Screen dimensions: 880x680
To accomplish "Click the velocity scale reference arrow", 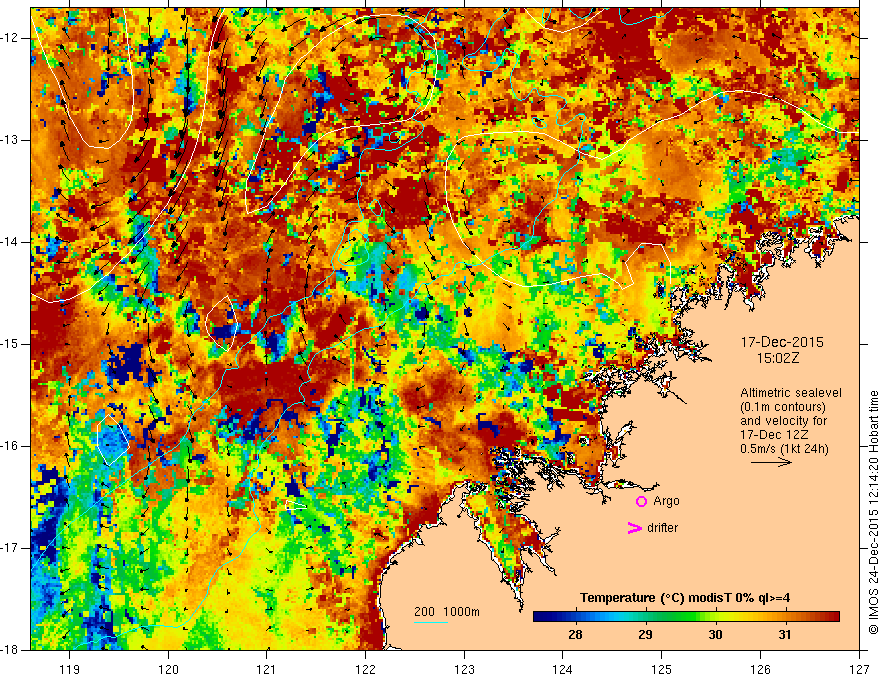I will [x=771, y=462].
